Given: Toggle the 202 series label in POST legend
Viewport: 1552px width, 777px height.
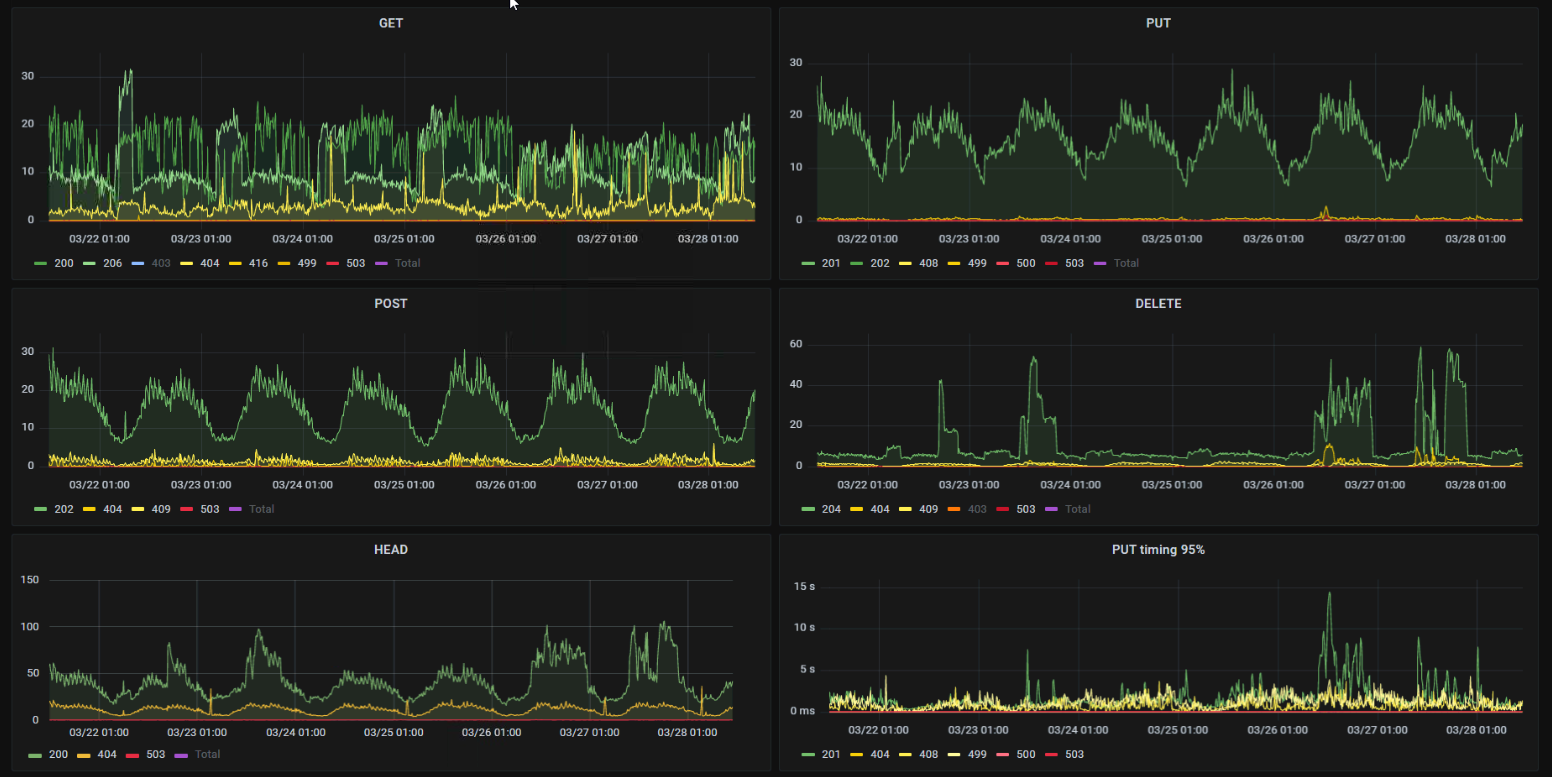Looking at the screenshot, I should pyautogui.click(x=62, y=509).
